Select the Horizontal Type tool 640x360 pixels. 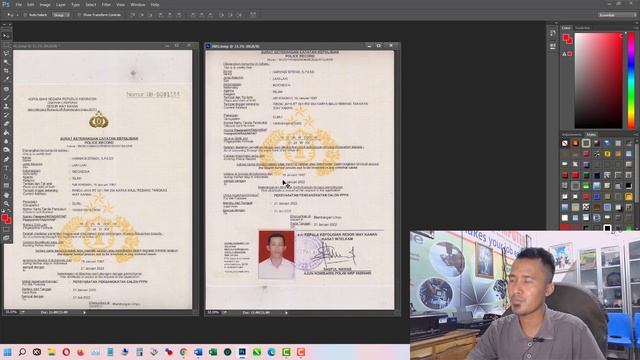(x=6, y=168)
